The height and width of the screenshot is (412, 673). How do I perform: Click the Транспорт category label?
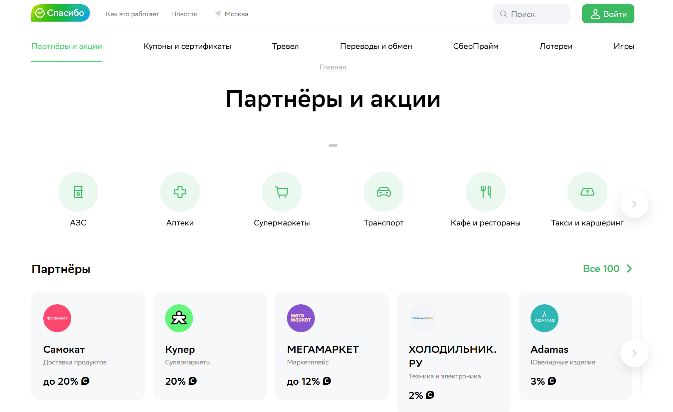(x=384, y=223)
